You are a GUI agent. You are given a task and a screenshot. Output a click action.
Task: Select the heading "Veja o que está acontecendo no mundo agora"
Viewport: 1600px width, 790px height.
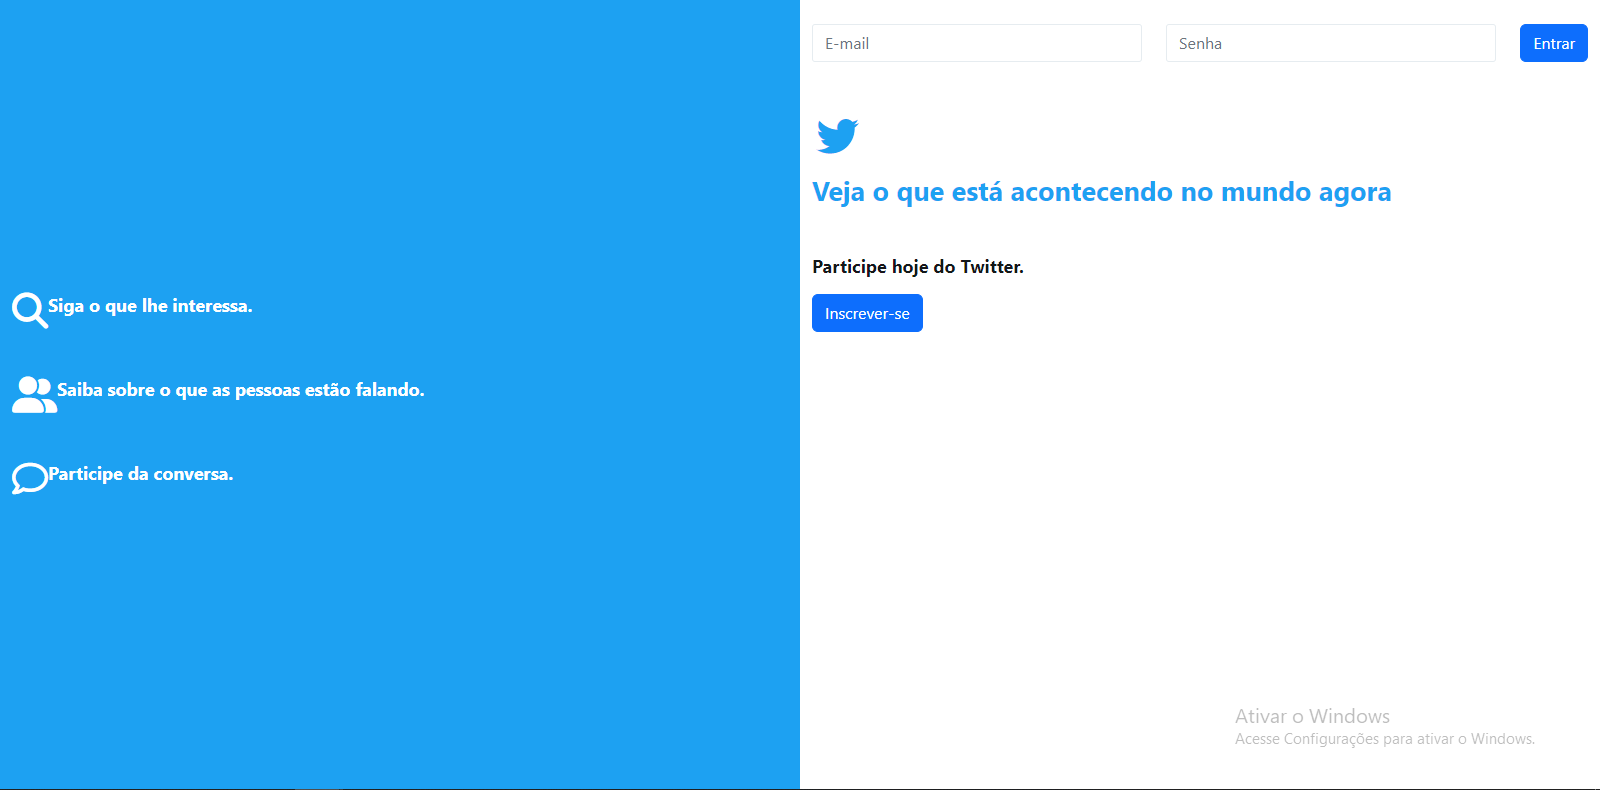click(1101, 192)
